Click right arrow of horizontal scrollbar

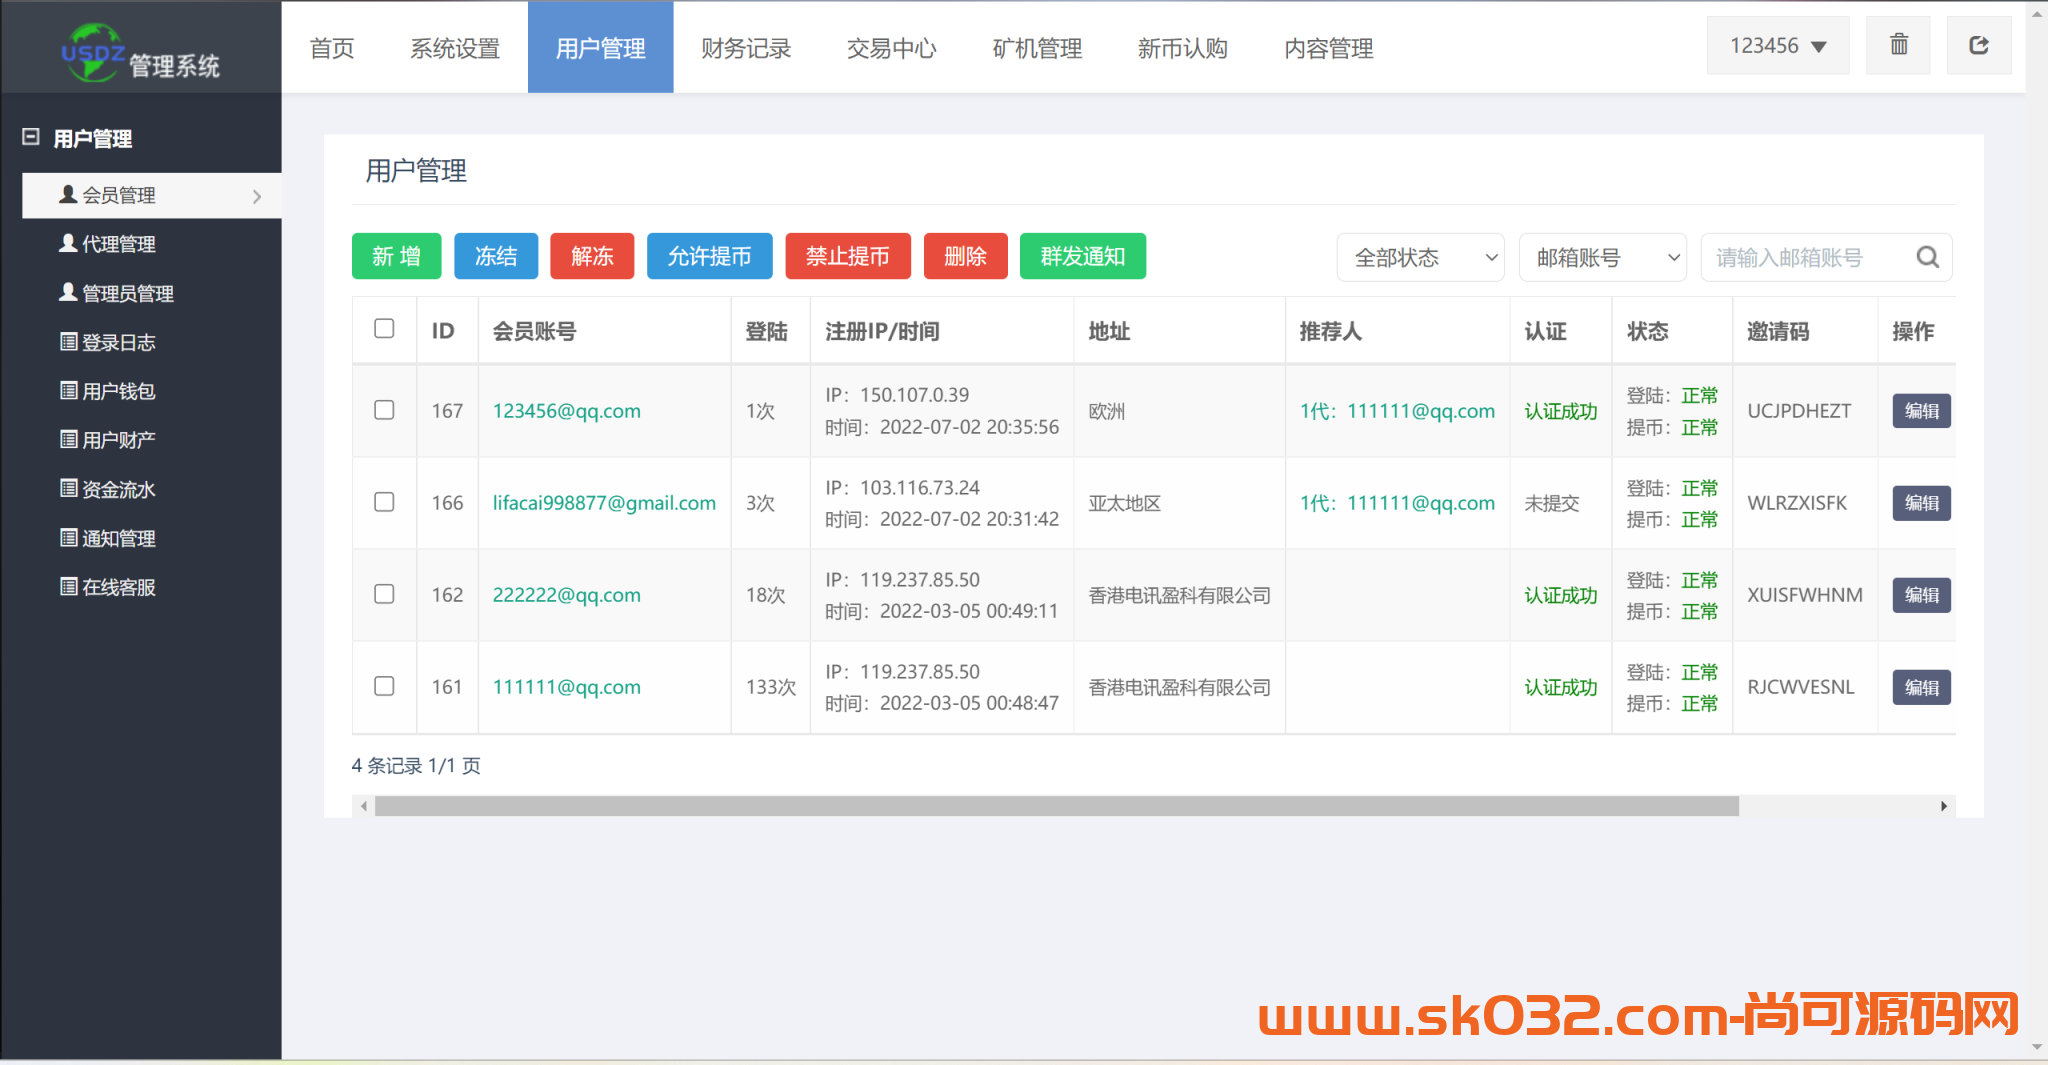[1944, 806]
